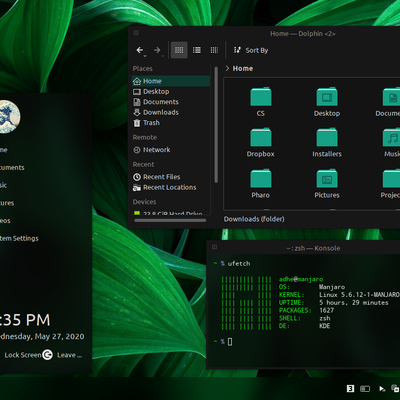Switch Dolphin to Compact view mode

tap(197, 50)
